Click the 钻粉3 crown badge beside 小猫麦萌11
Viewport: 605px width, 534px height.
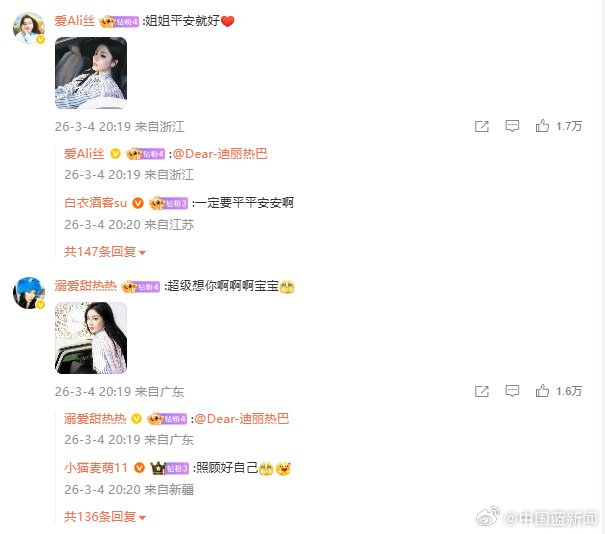pyautogui.click(x=169, y=468)
